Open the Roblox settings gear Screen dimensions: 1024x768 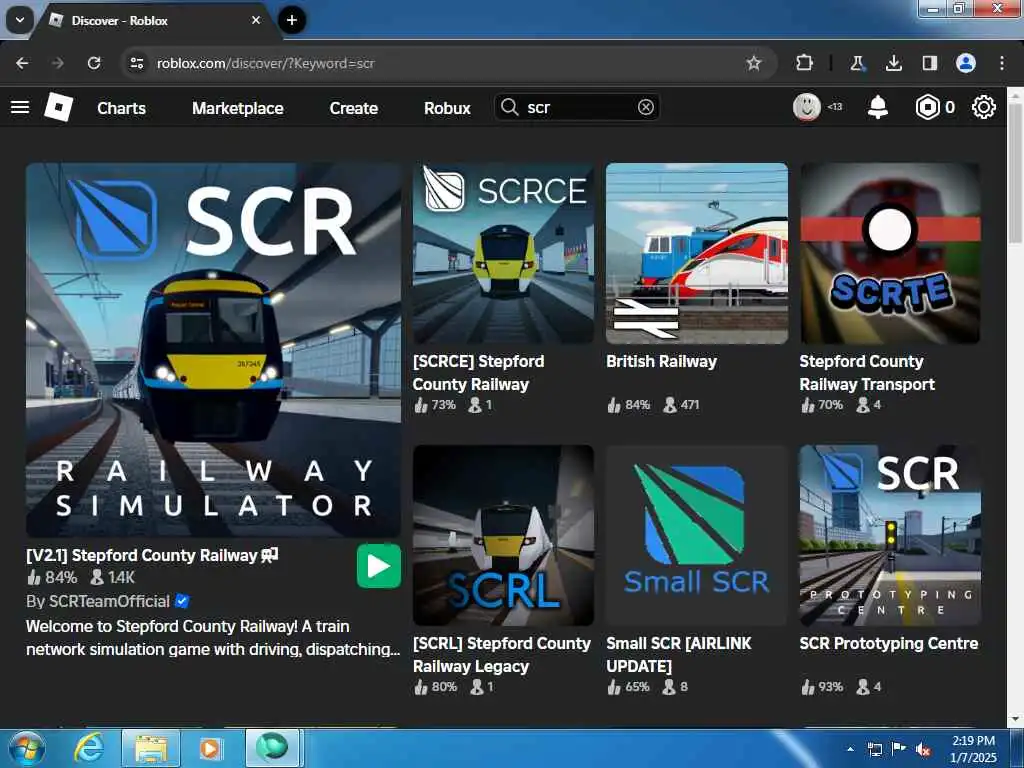point(984,107)
